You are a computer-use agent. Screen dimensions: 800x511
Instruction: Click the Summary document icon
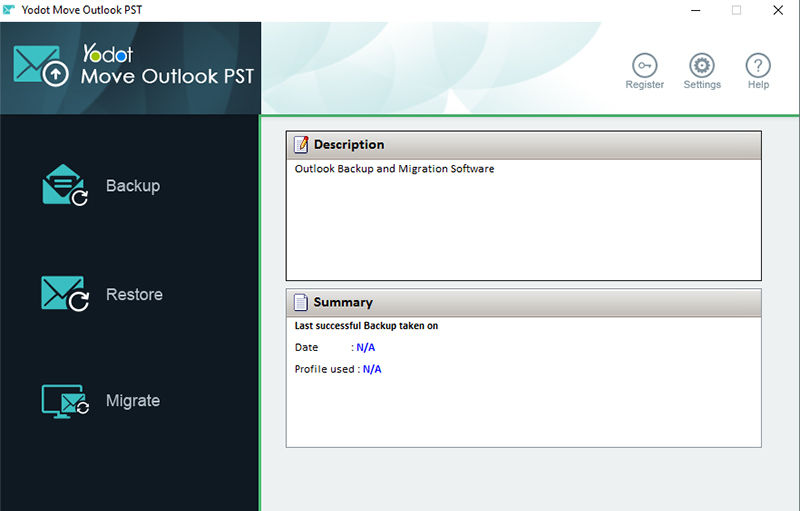(301, 302)
